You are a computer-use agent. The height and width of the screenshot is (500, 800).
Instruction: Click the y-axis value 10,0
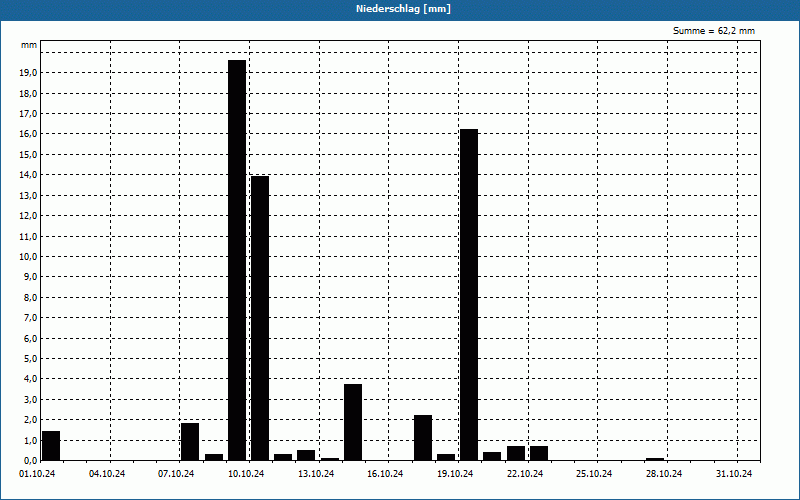click(x=29, y=257)
